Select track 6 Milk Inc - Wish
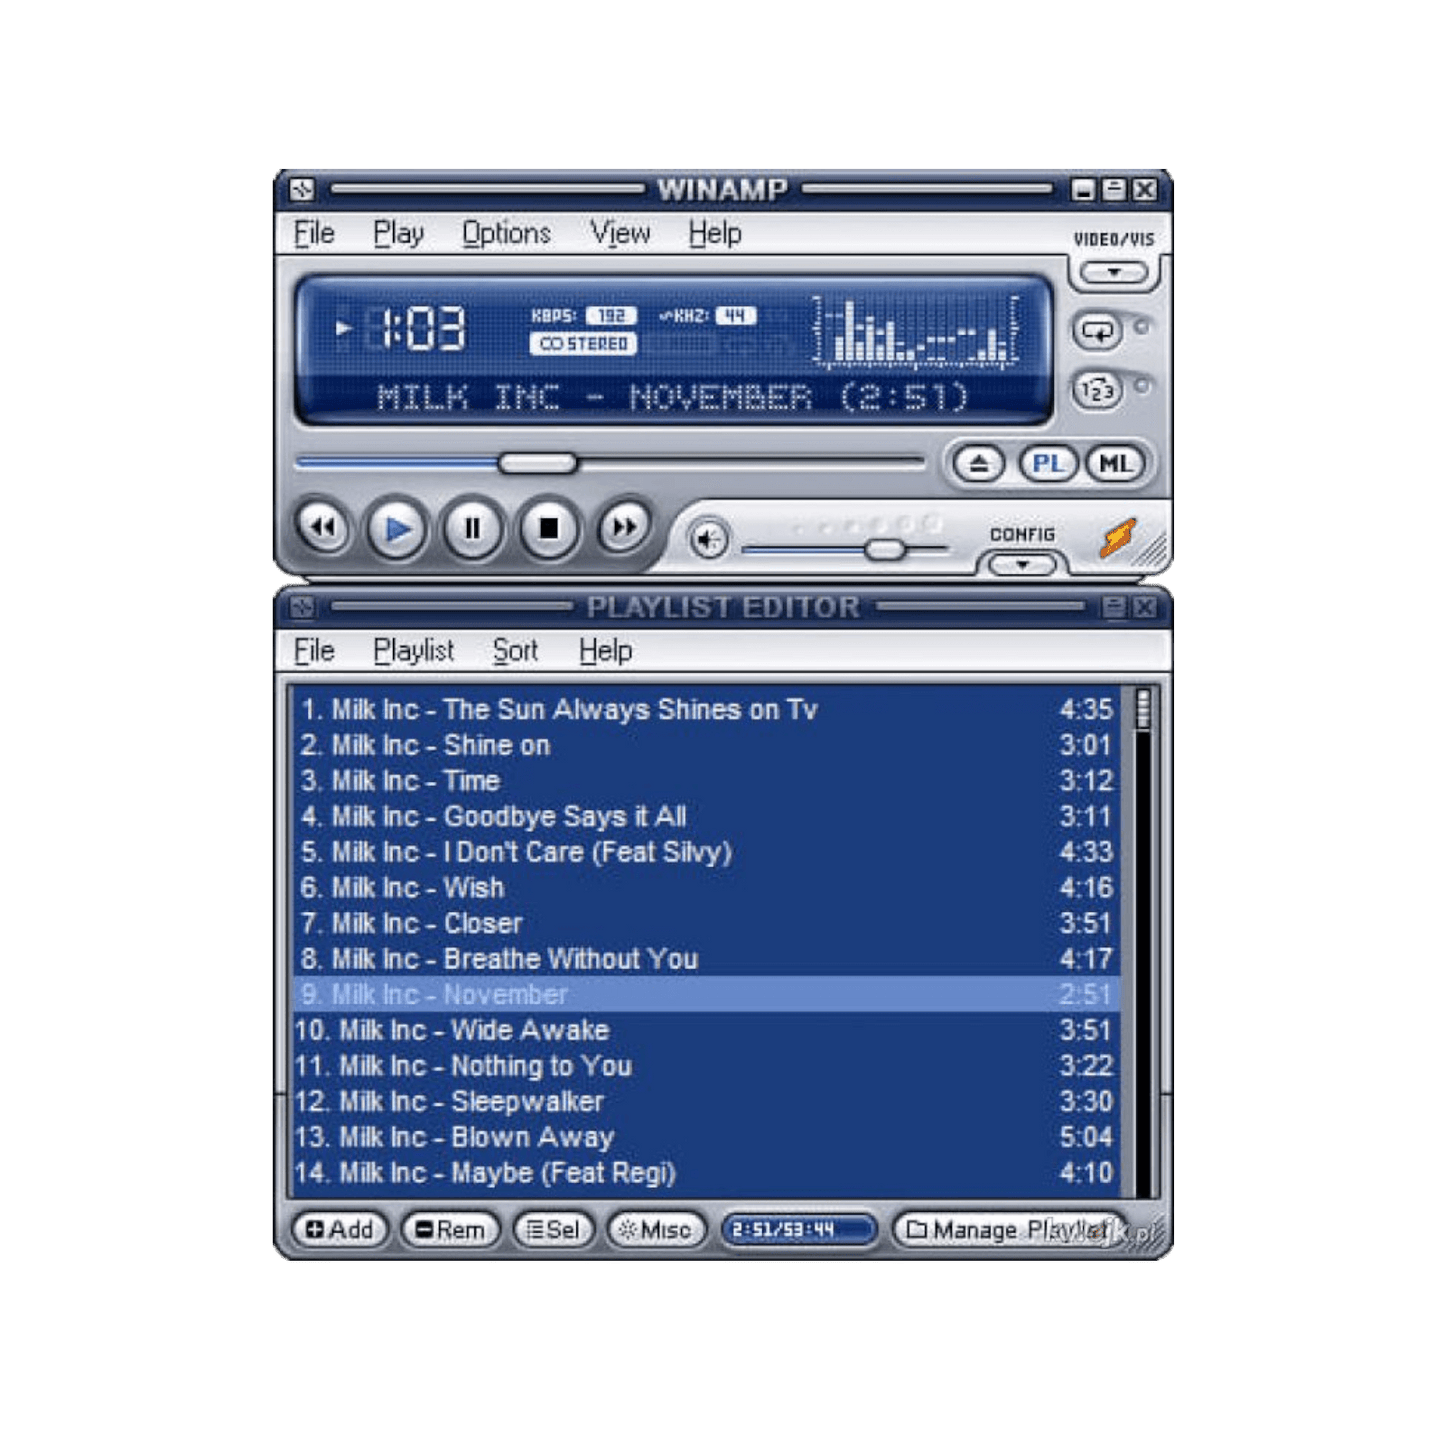 (707, 888)
